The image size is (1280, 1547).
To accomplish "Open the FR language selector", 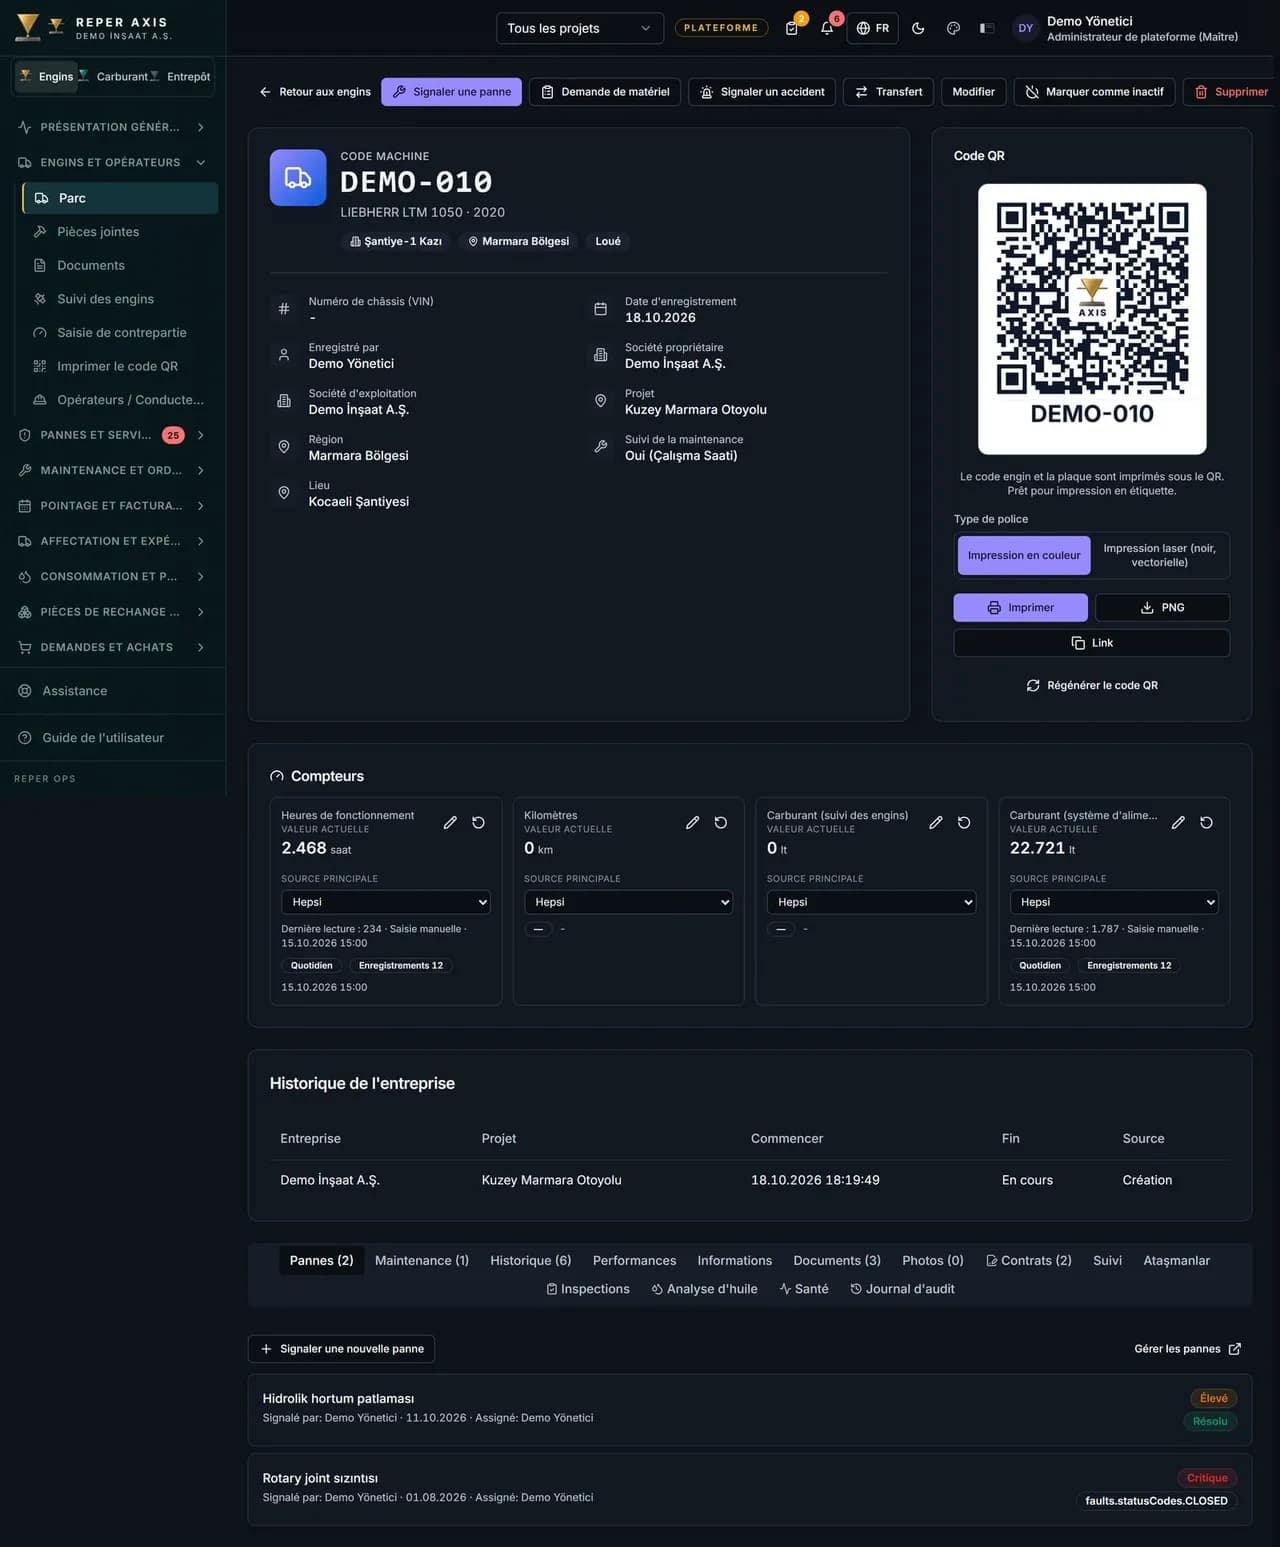I will pos(872,28).
